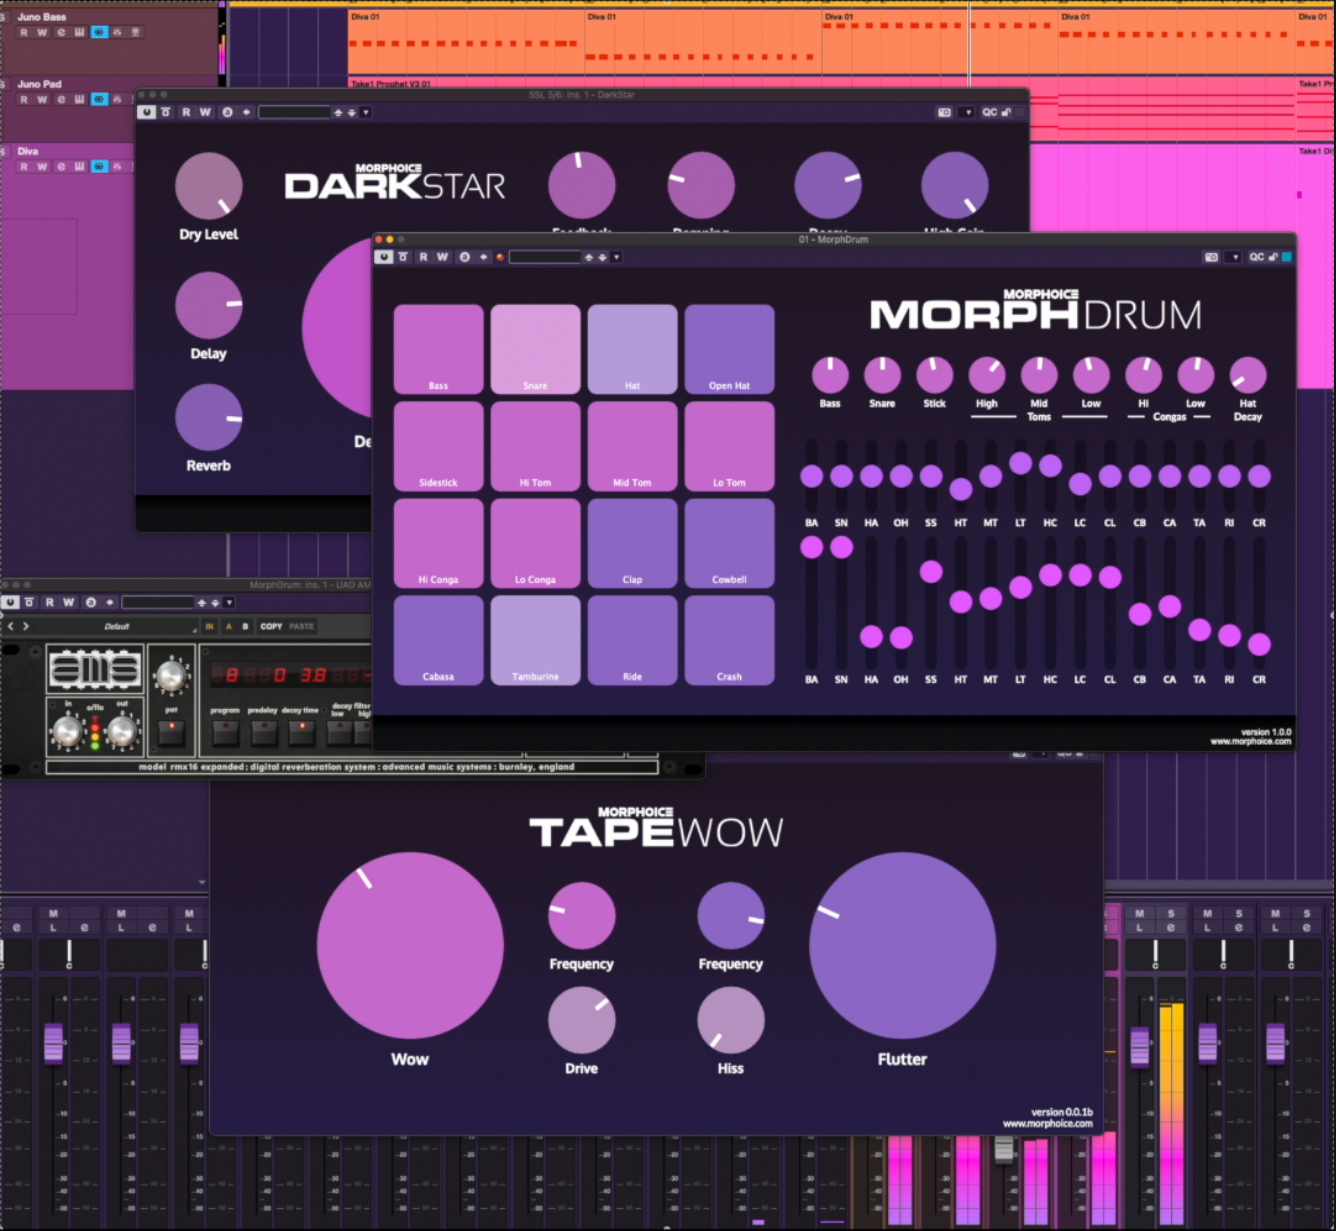Enable Read automation in UAD AMS header

pos(49,602)
